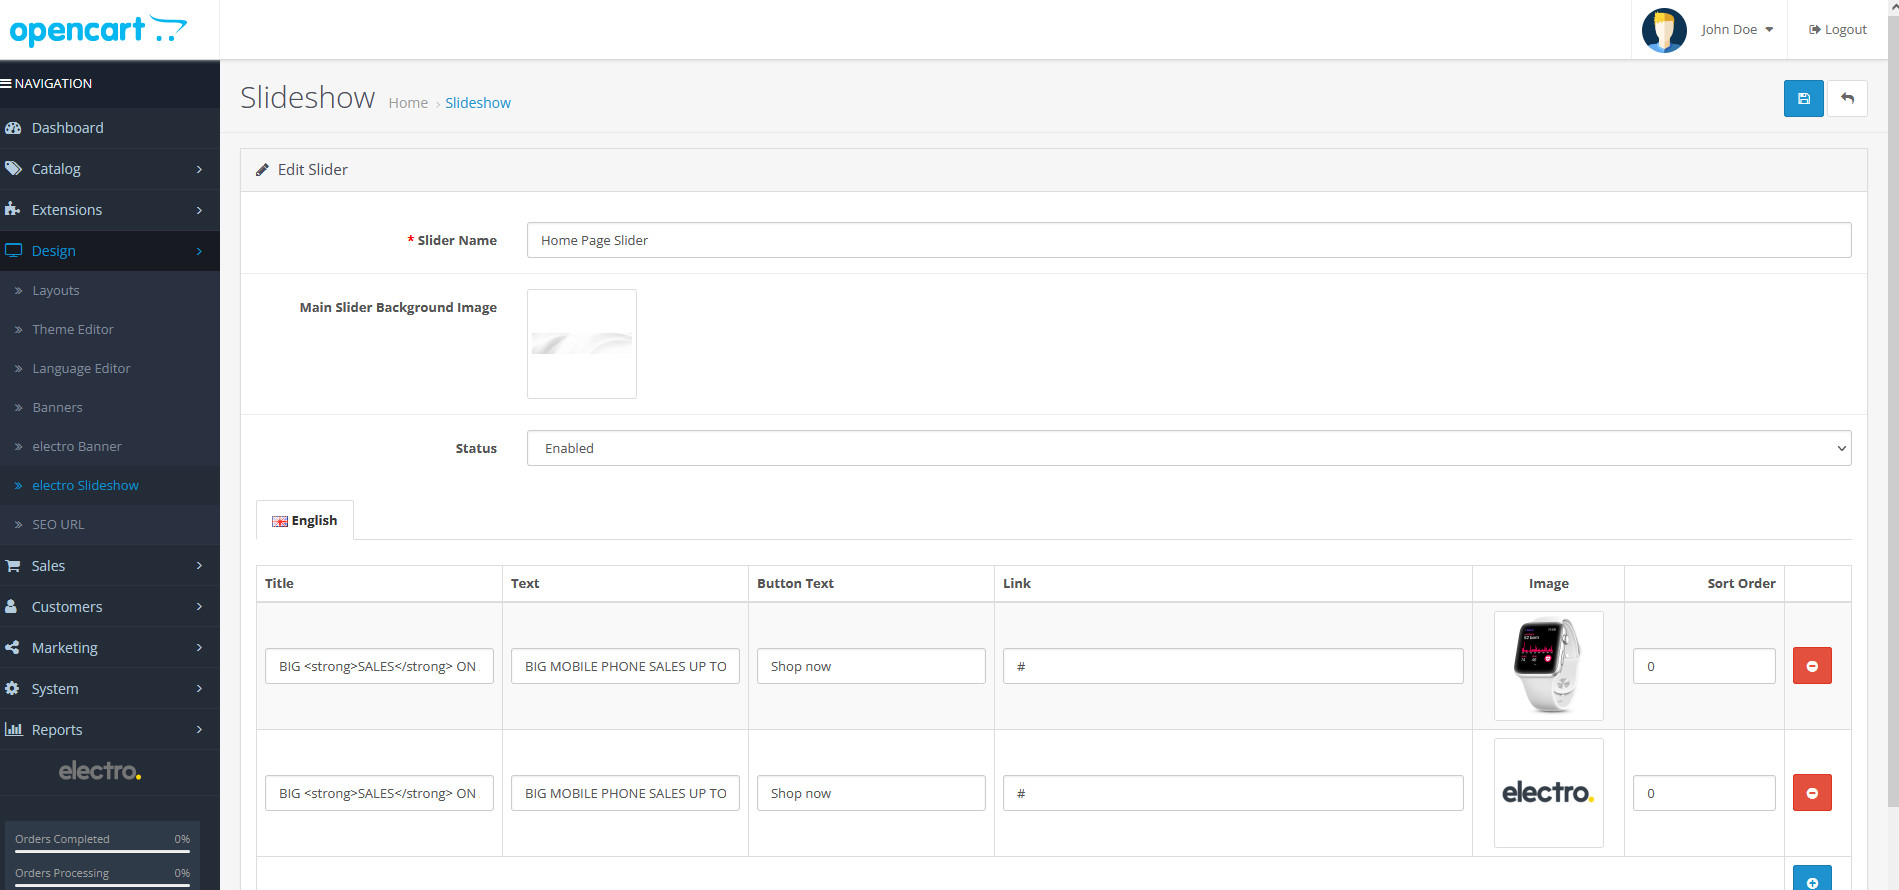Click the first slide Button Text input
This screenshot has width=1899, height=890.
[x=871, y=666]
